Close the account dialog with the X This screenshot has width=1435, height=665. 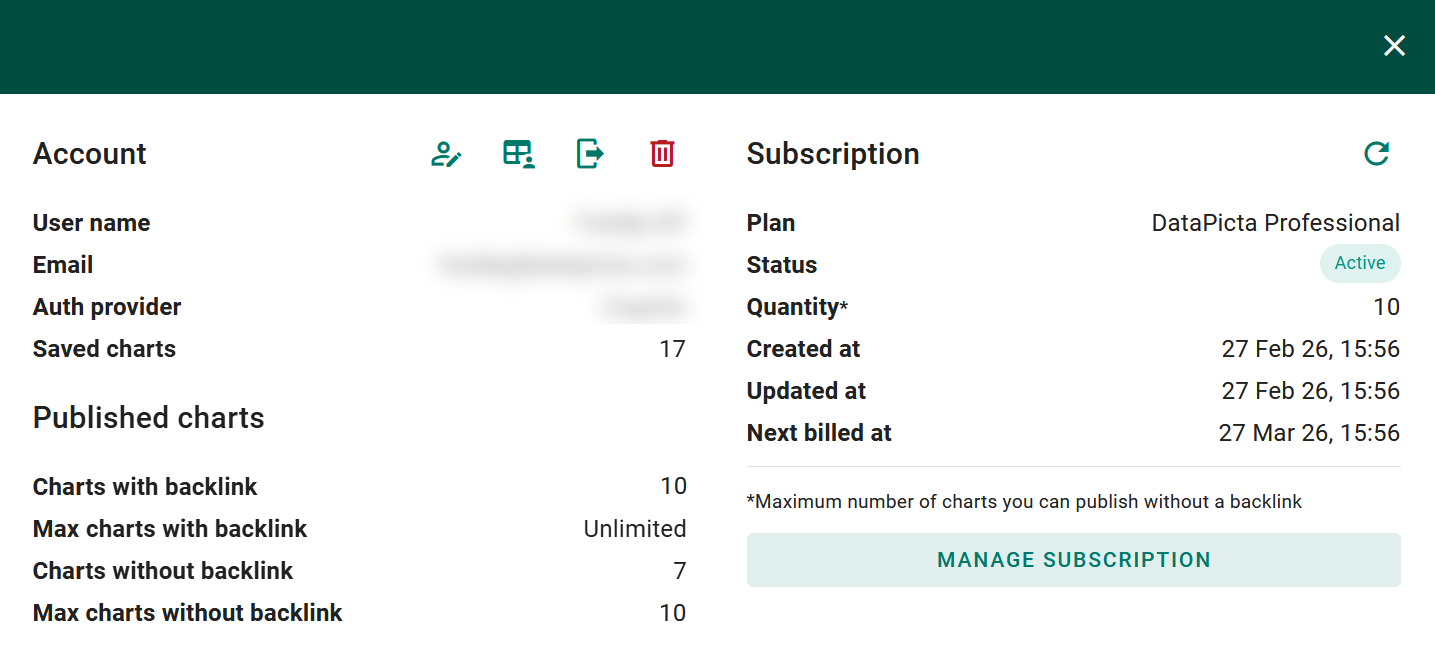pyautogui.click(x=1393, y=45)
